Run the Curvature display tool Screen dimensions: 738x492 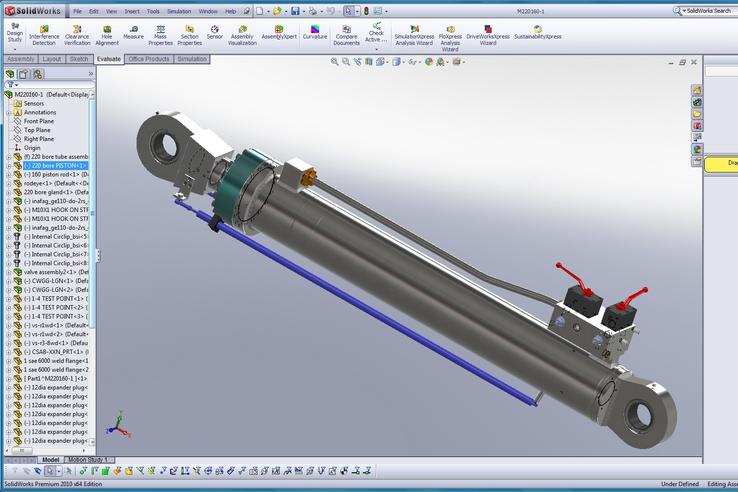(315, 35)
